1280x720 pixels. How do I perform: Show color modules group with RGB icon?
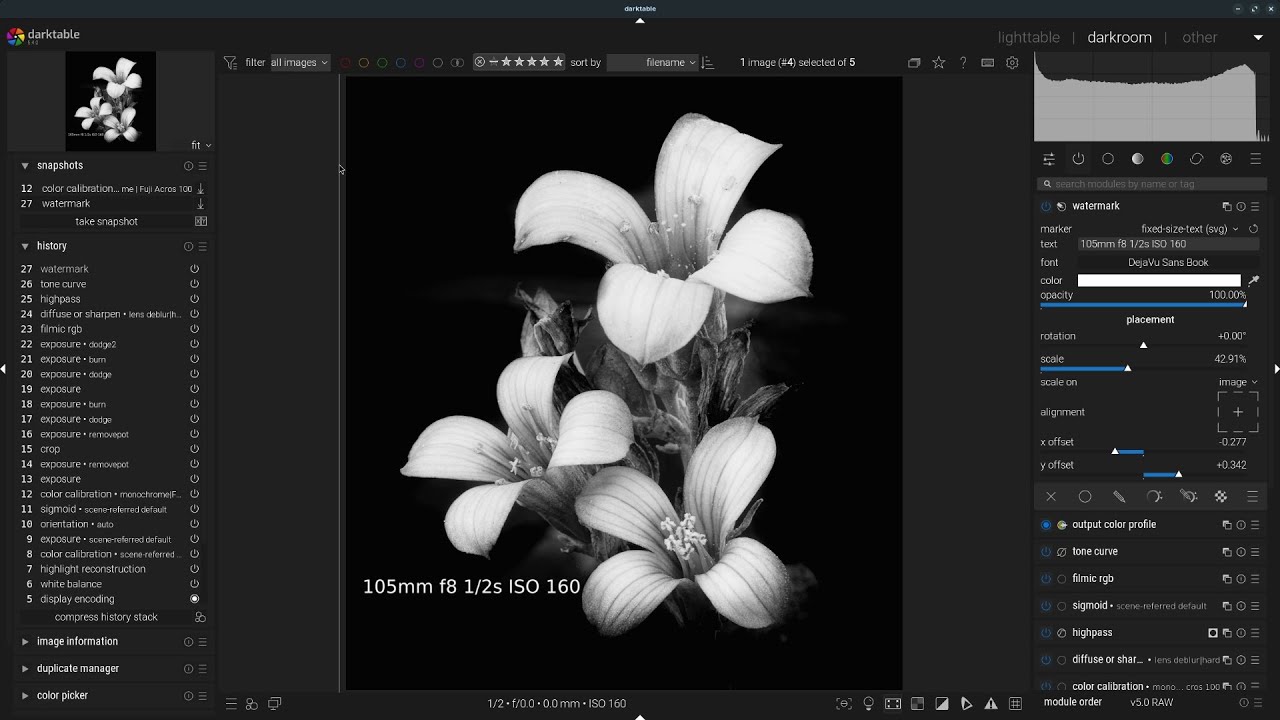[x=1167, y=159]
